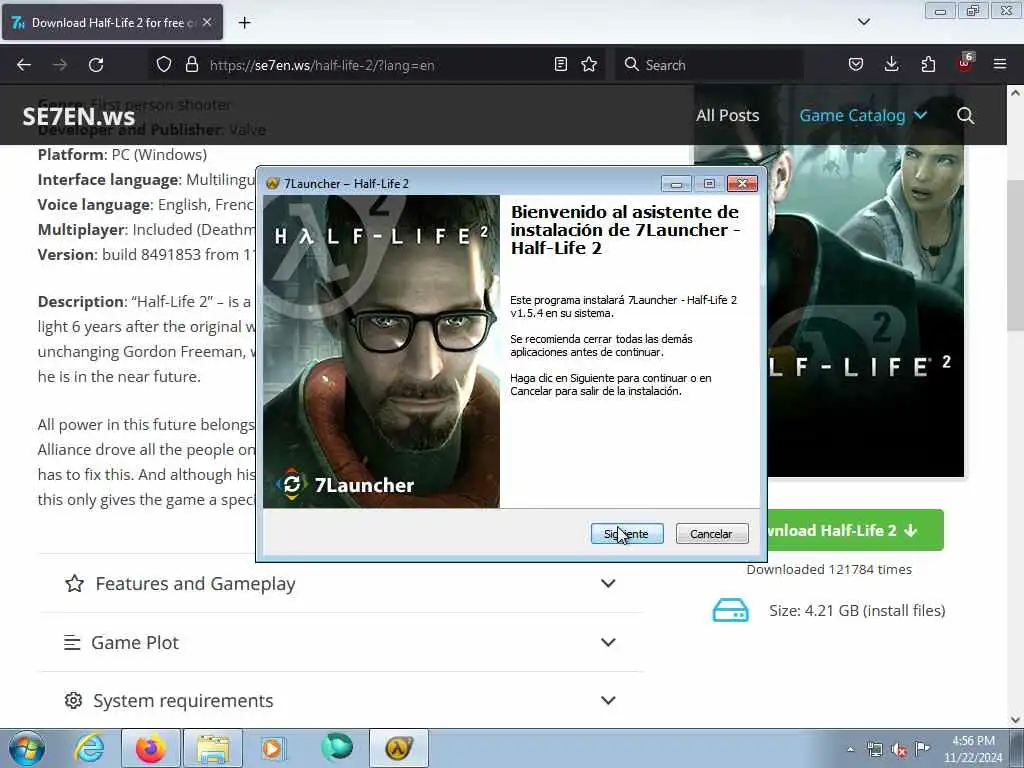Expand the Features and Gameplay section

(x=340, y=583)
